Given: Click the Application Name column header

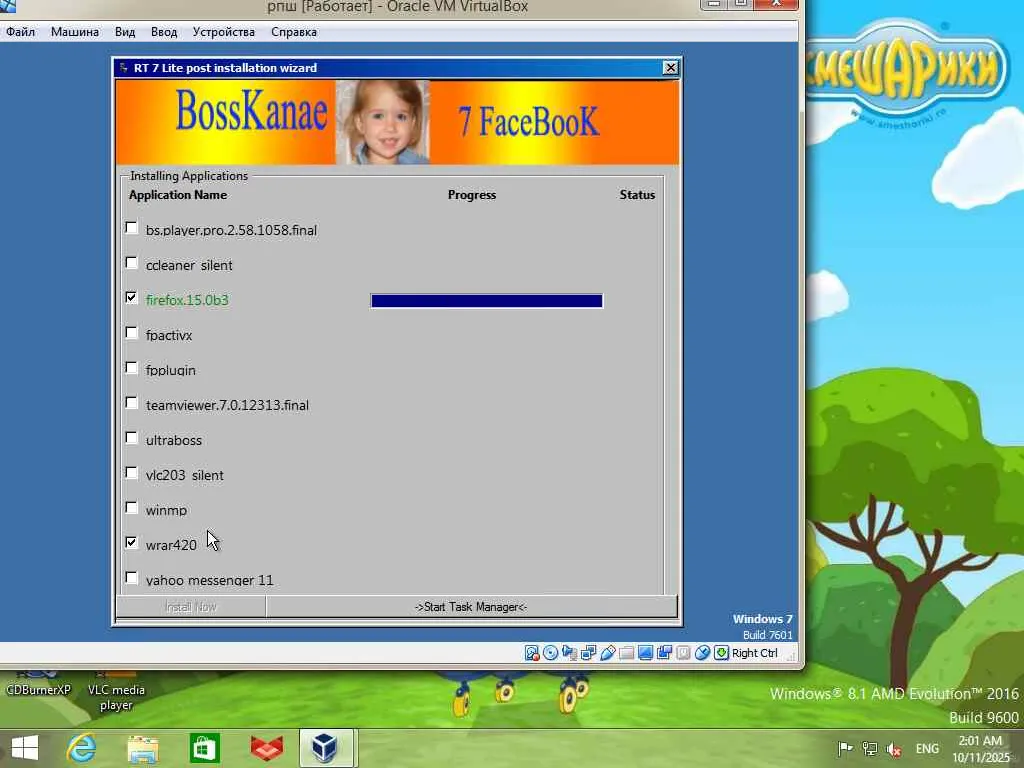Looking at the screenshot, I should (x=178, y=195).
